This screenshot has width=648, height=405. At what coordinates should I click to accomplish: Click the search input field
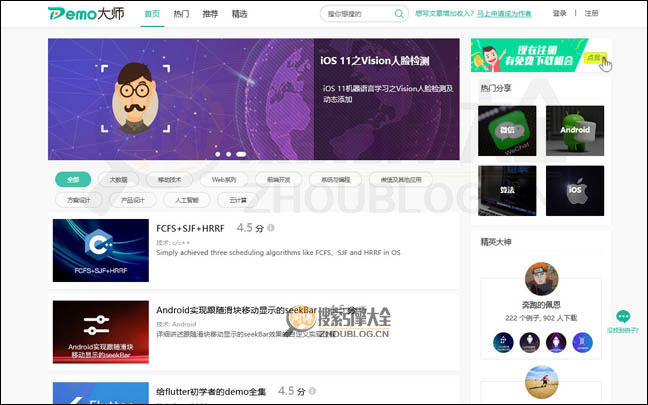click(x=355, y=14)
